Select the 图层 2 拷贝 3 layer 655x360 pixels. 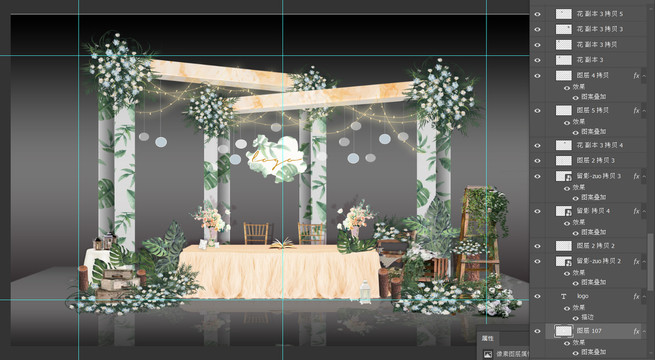click(589, 160)
